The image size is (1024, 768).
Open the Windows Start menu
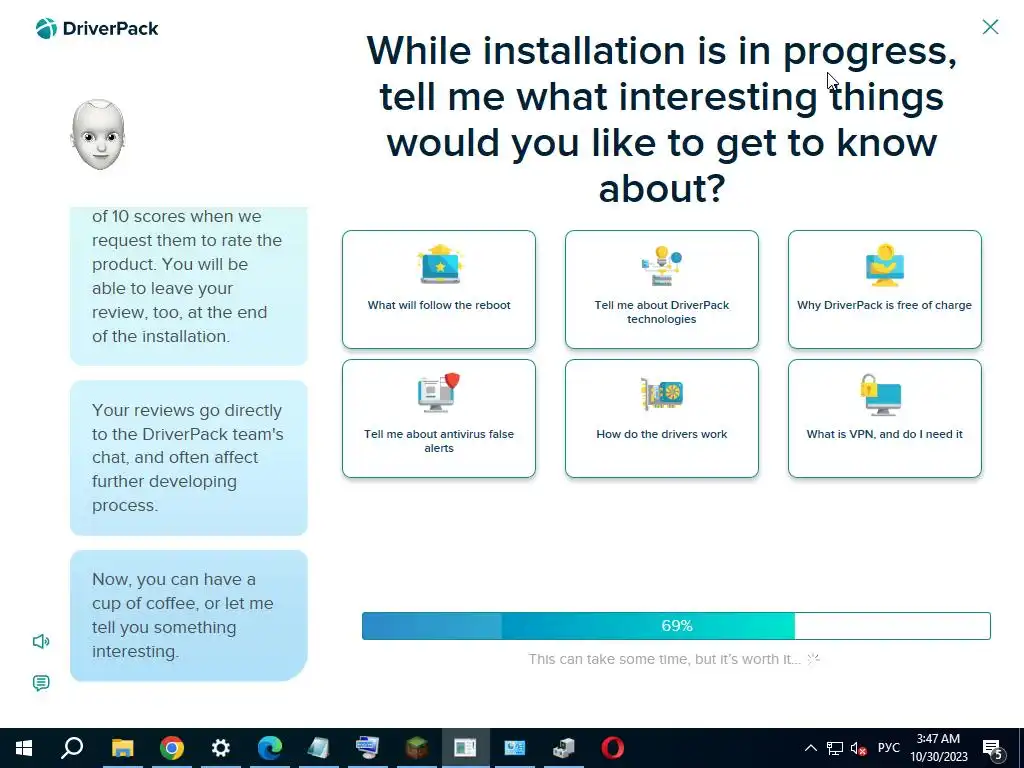coord(24,748)
